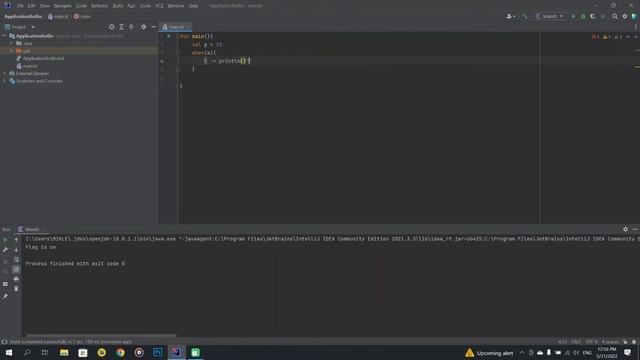Fold the when block in gutter
This screenshot has width=640, height=360.
178,53
